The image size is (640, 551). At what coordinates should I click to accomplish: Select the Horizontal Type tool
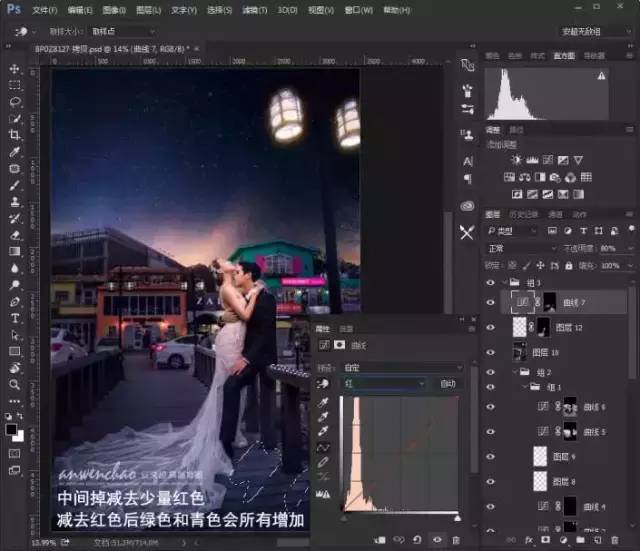point(15,318)
